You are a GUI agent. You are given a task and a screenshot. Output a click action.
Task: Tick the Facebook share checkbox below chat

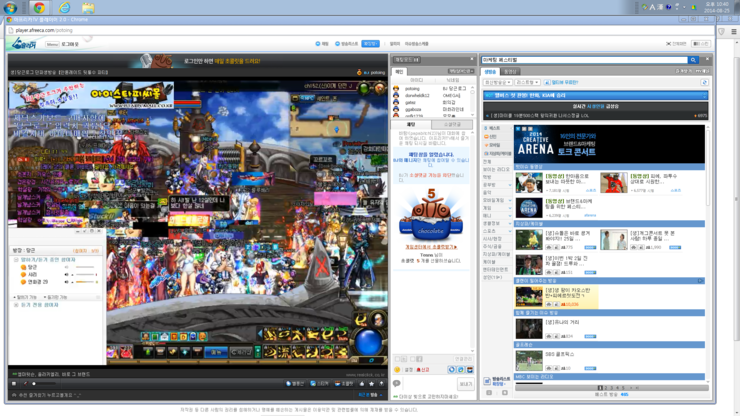coord(412,359)
